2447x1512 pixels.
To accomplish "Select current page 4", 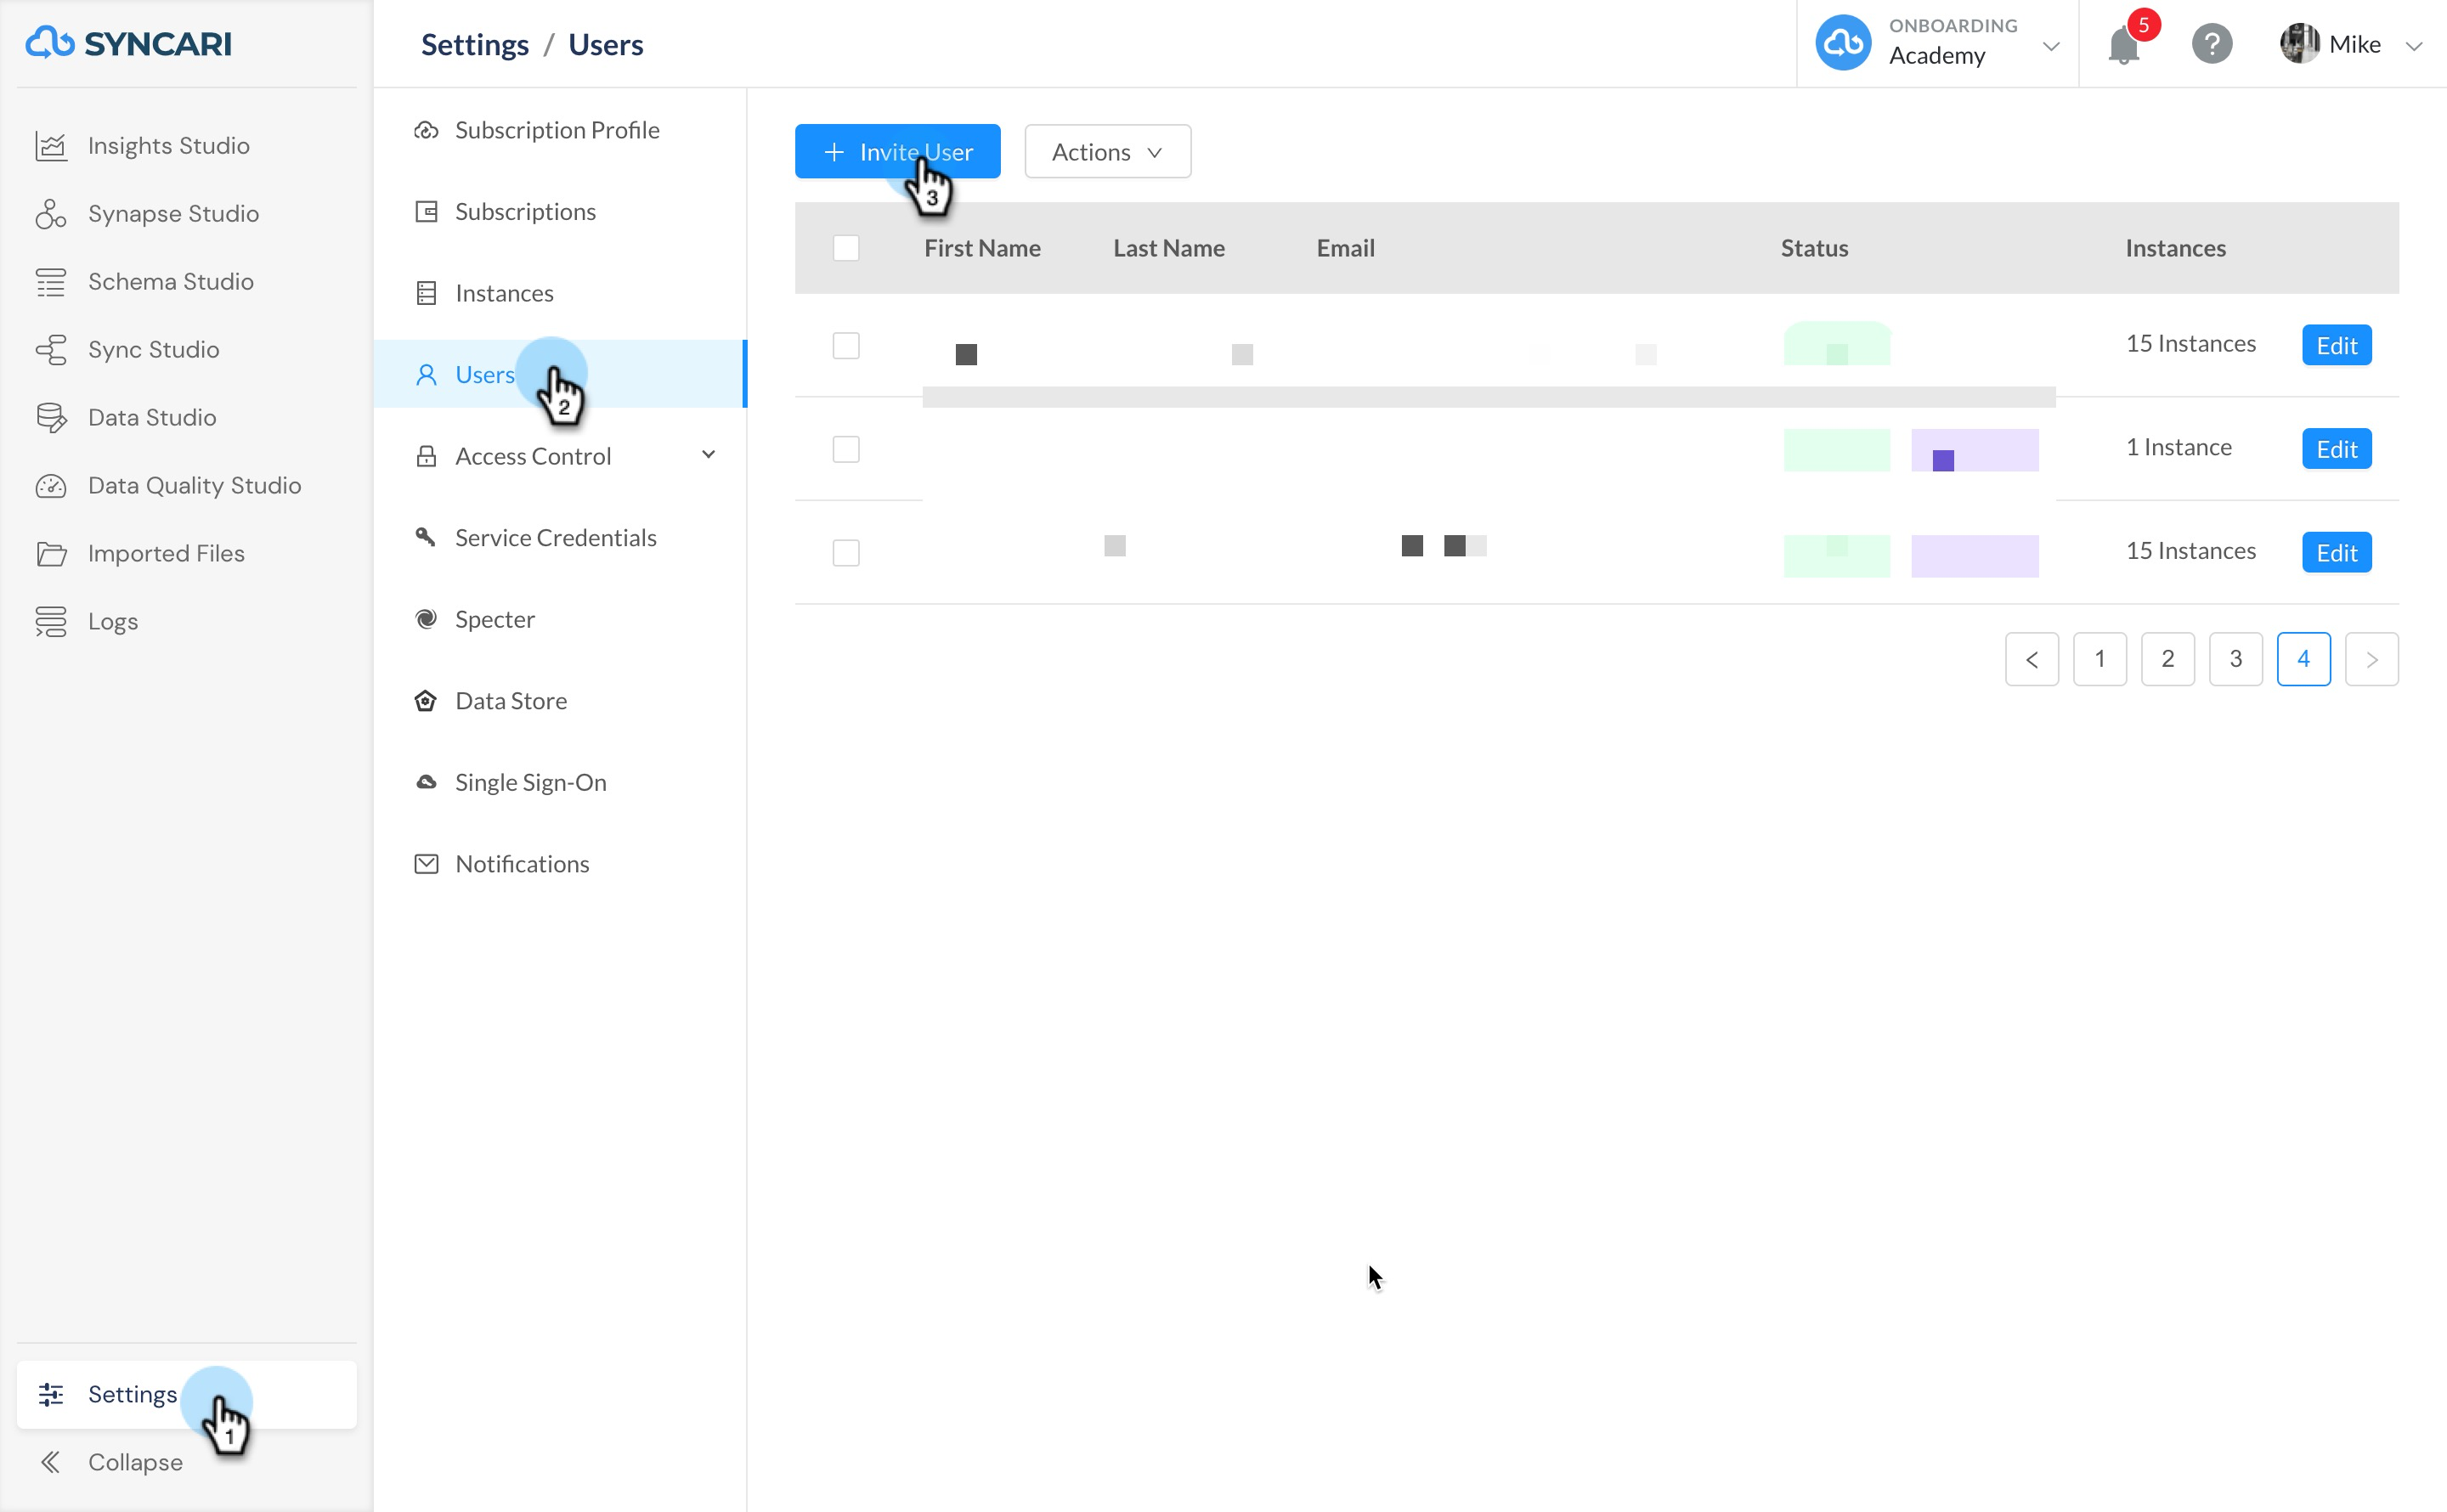I will (2304, 659).
